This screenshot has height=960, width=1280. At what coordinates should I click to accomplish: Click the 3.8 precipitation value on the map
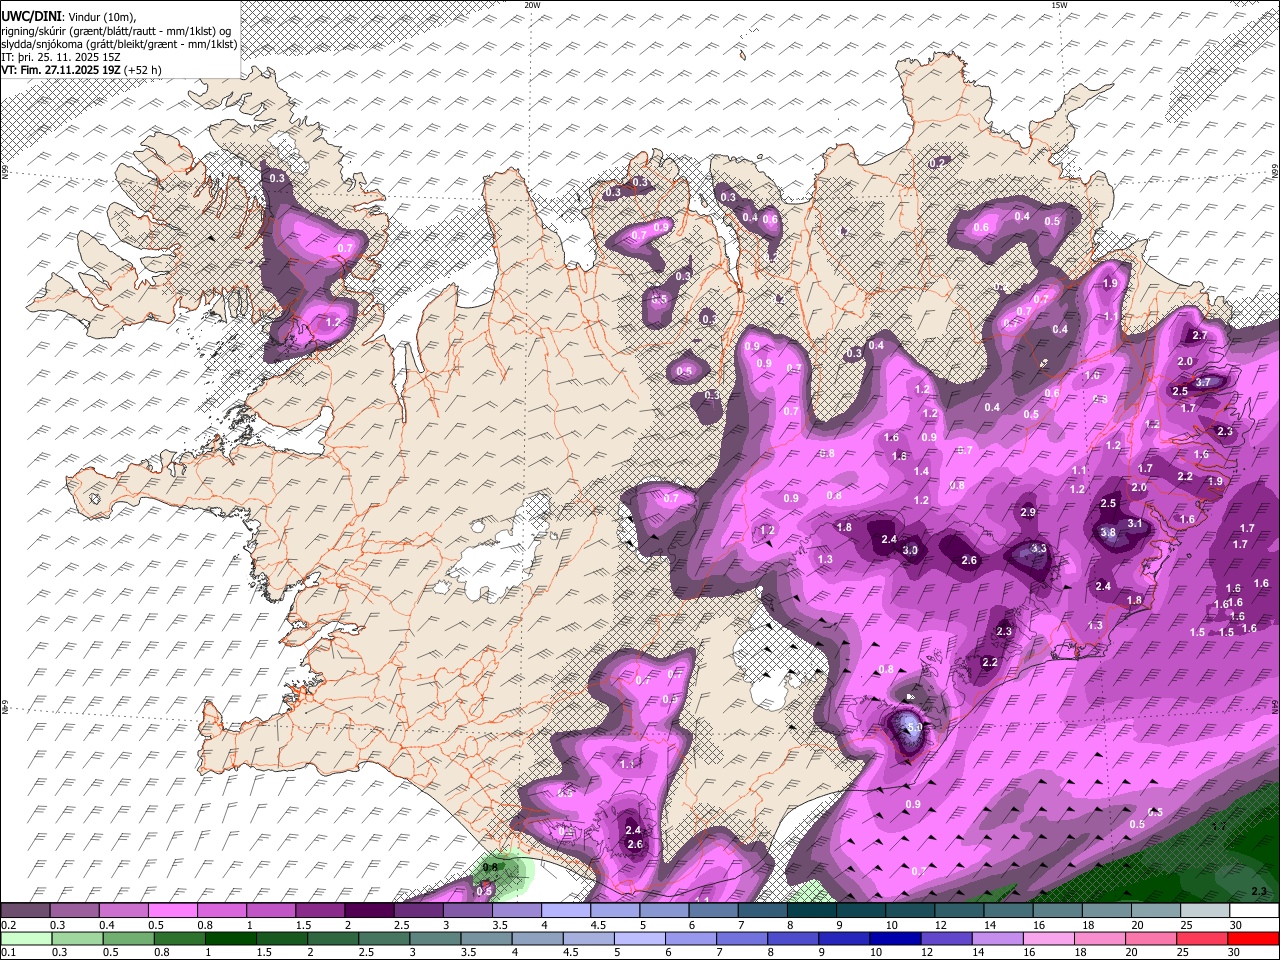tap(1108, 533)
